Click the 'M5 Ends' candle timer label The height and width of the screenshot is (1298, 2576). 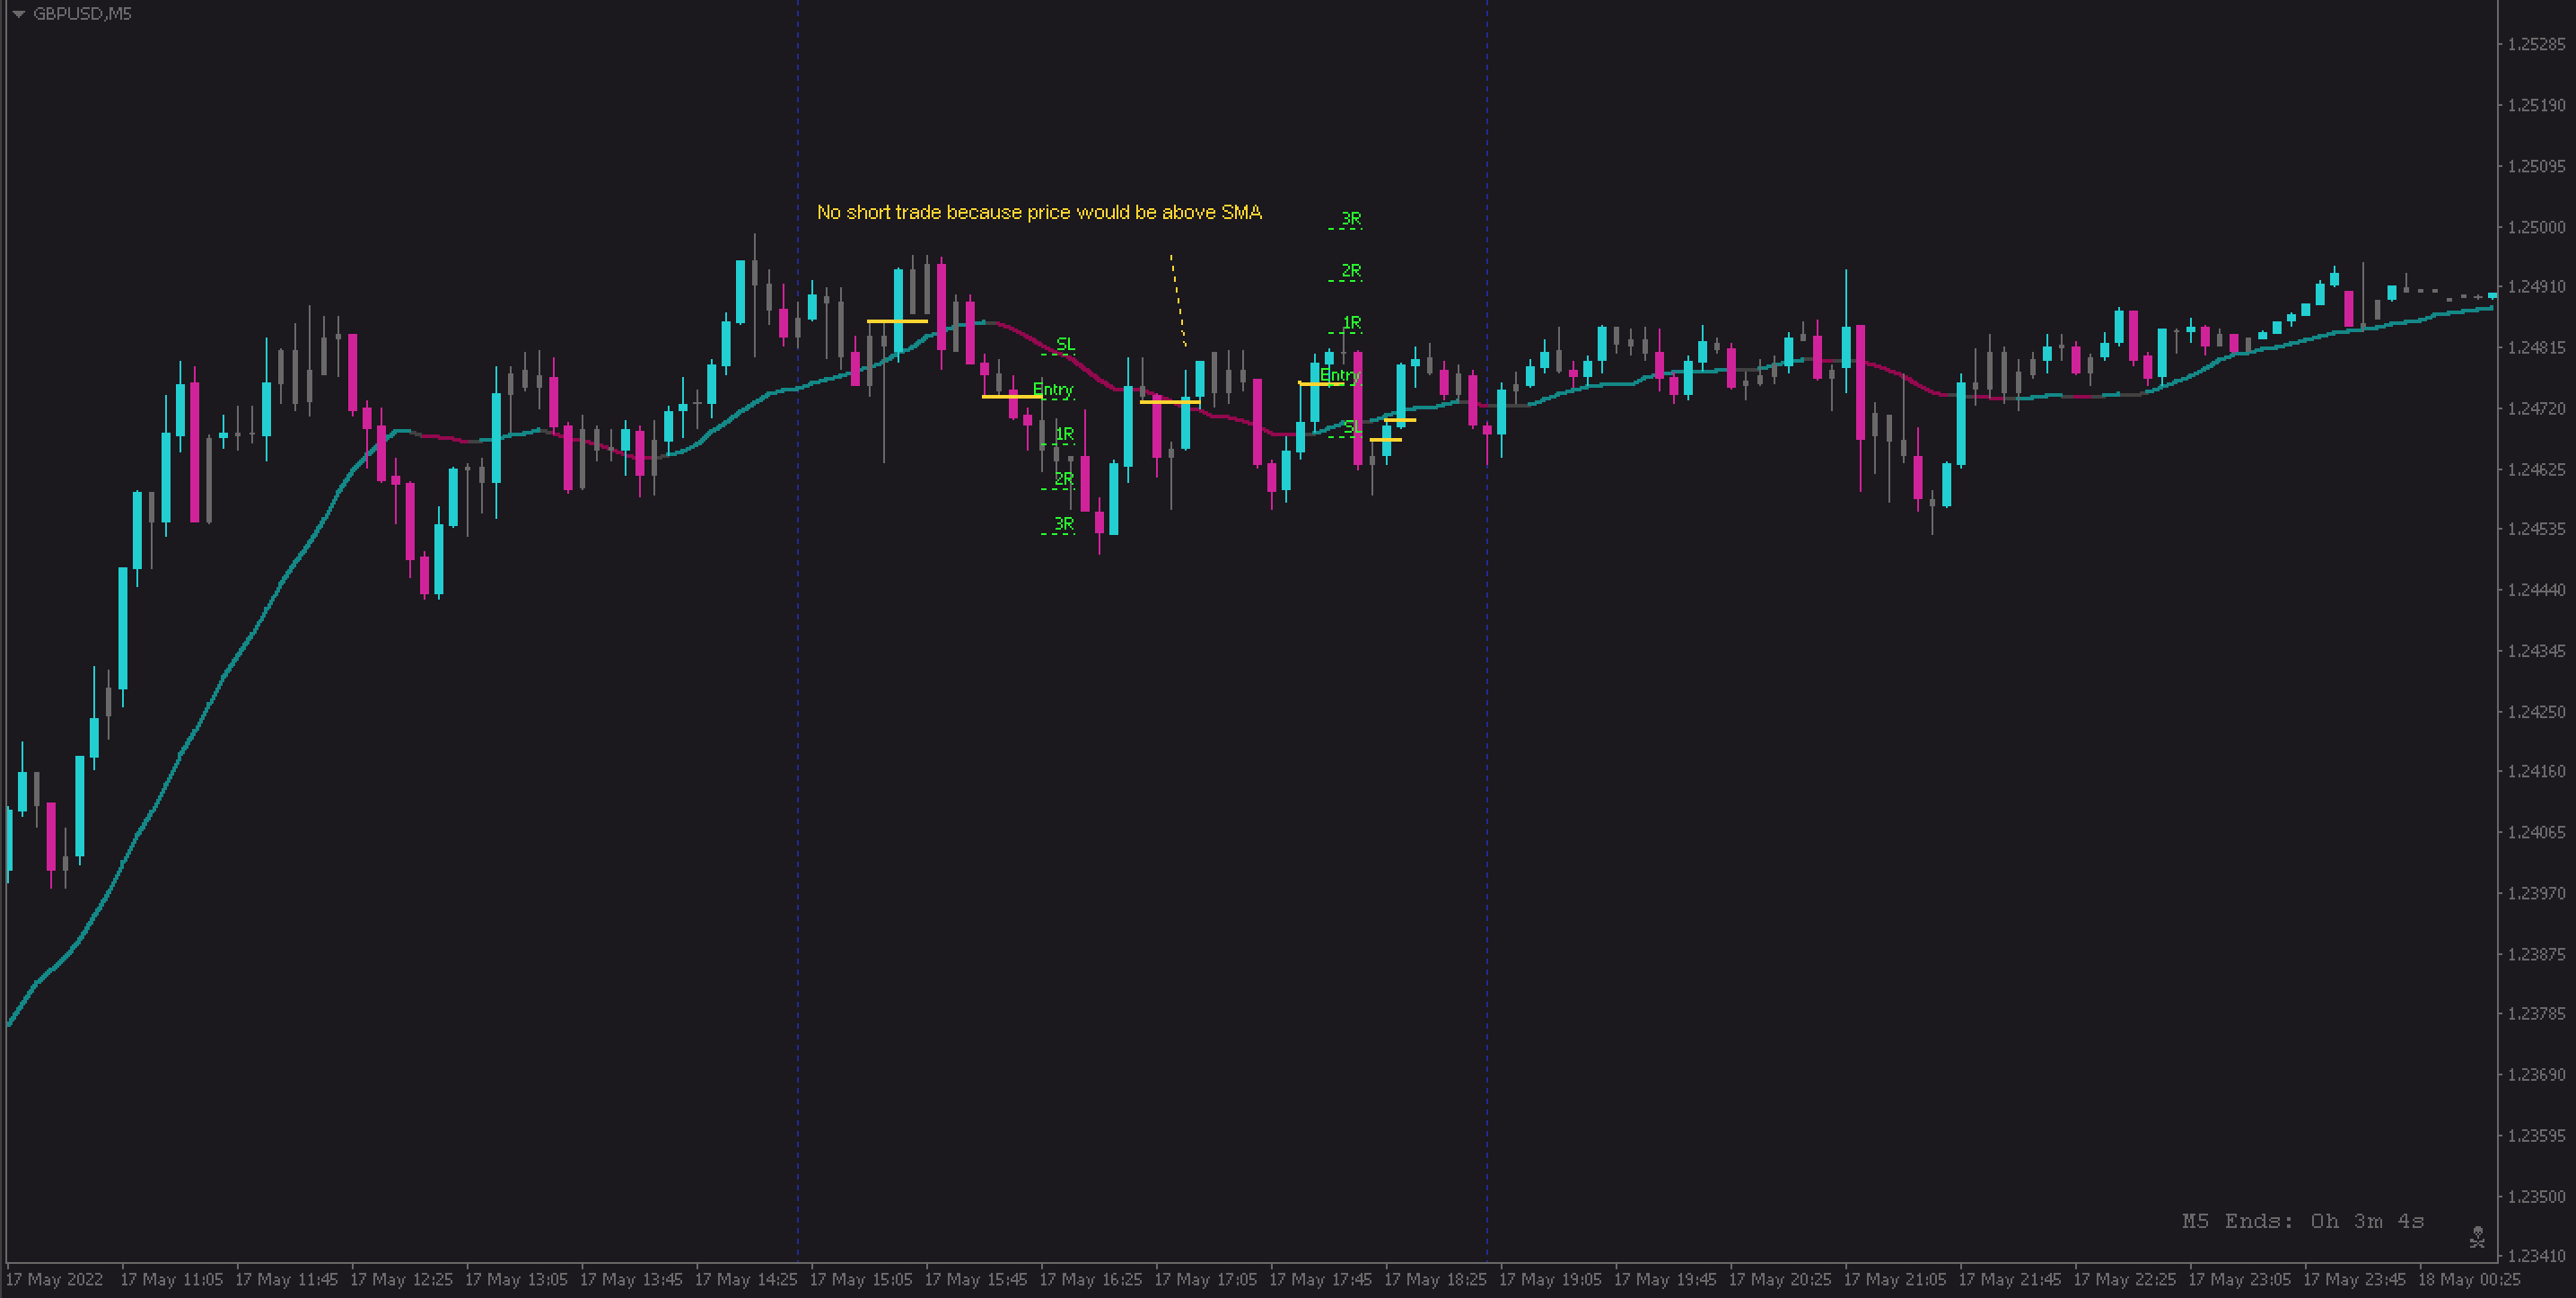coord(2302,1221)
